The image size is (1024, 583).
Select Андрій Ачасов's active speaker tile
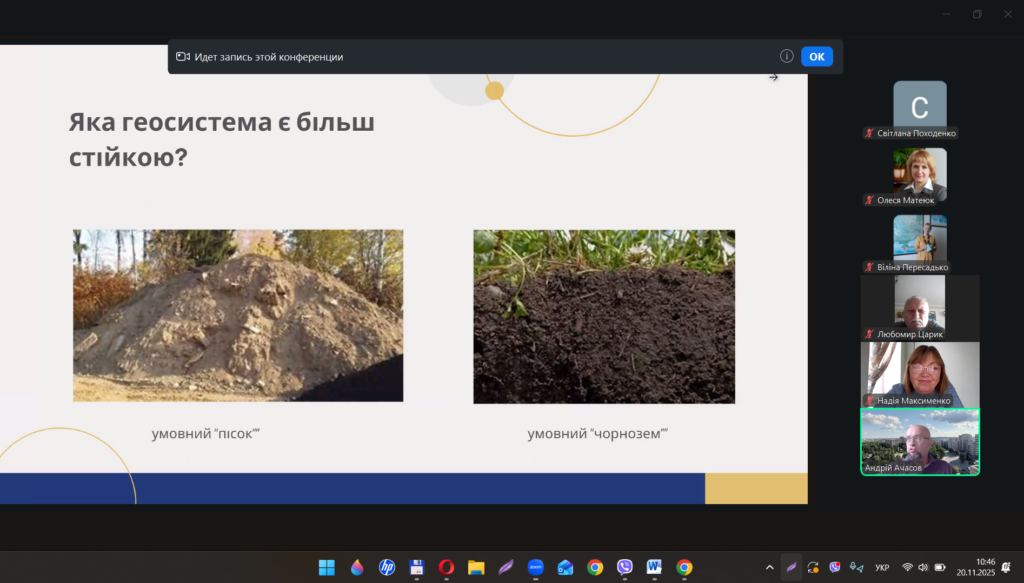(x=919, y=441)
